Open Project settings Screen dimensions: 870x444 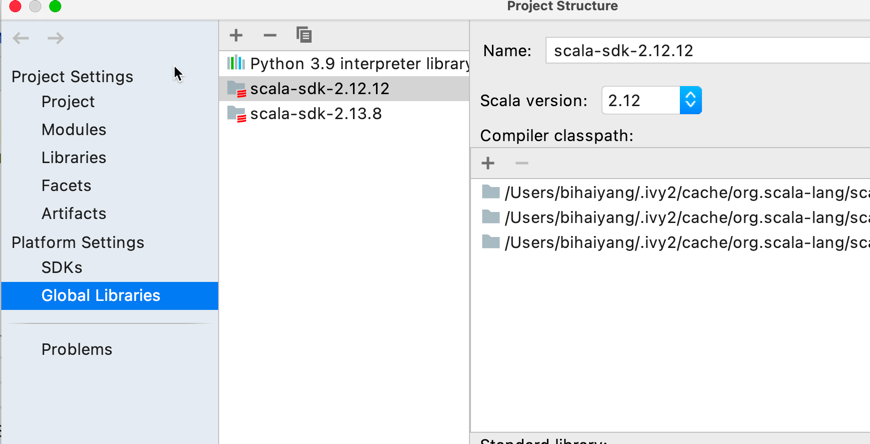68,102
